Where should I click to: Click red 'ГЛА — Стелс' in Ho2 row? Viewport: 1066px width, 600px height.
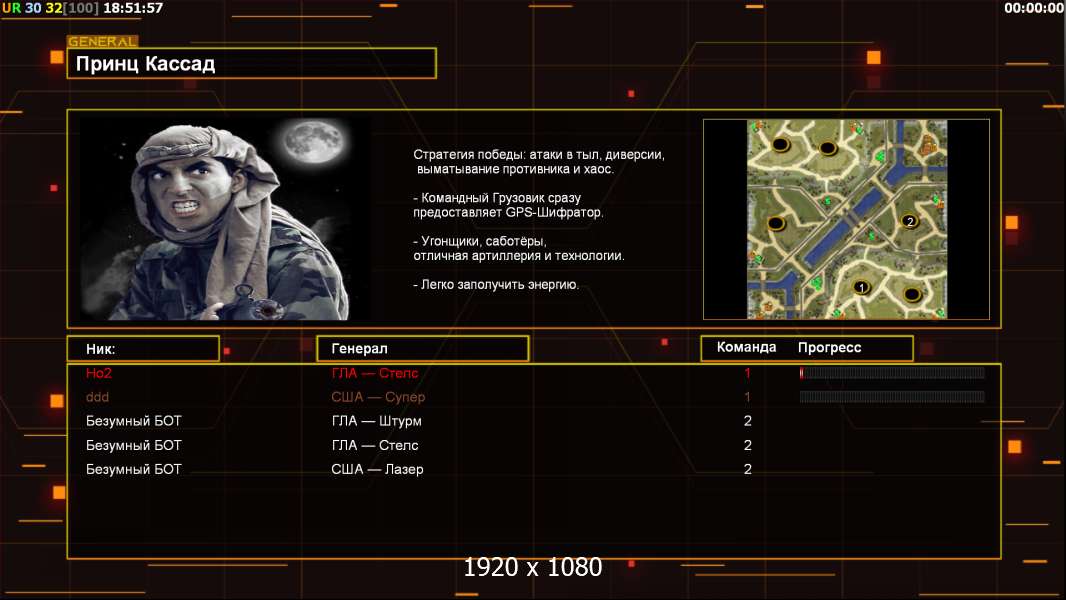[375, 373]
